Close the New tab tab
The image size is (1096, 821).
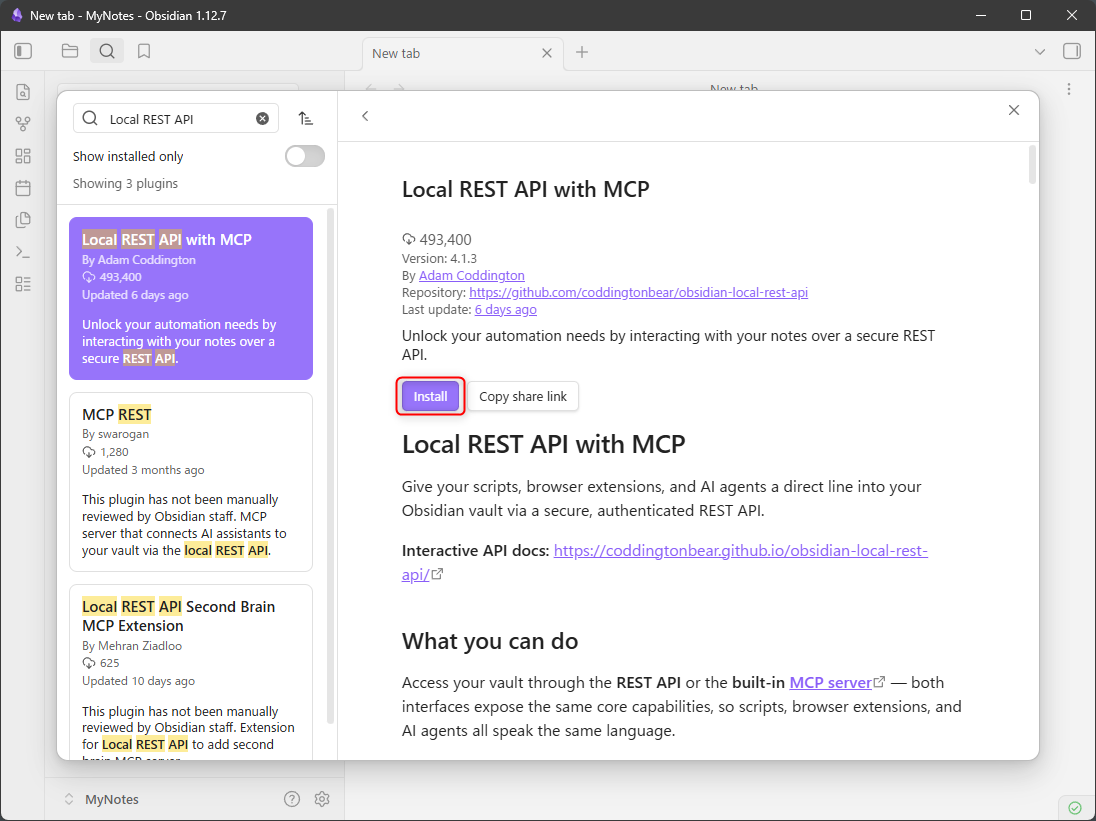[x=547, y=53]
